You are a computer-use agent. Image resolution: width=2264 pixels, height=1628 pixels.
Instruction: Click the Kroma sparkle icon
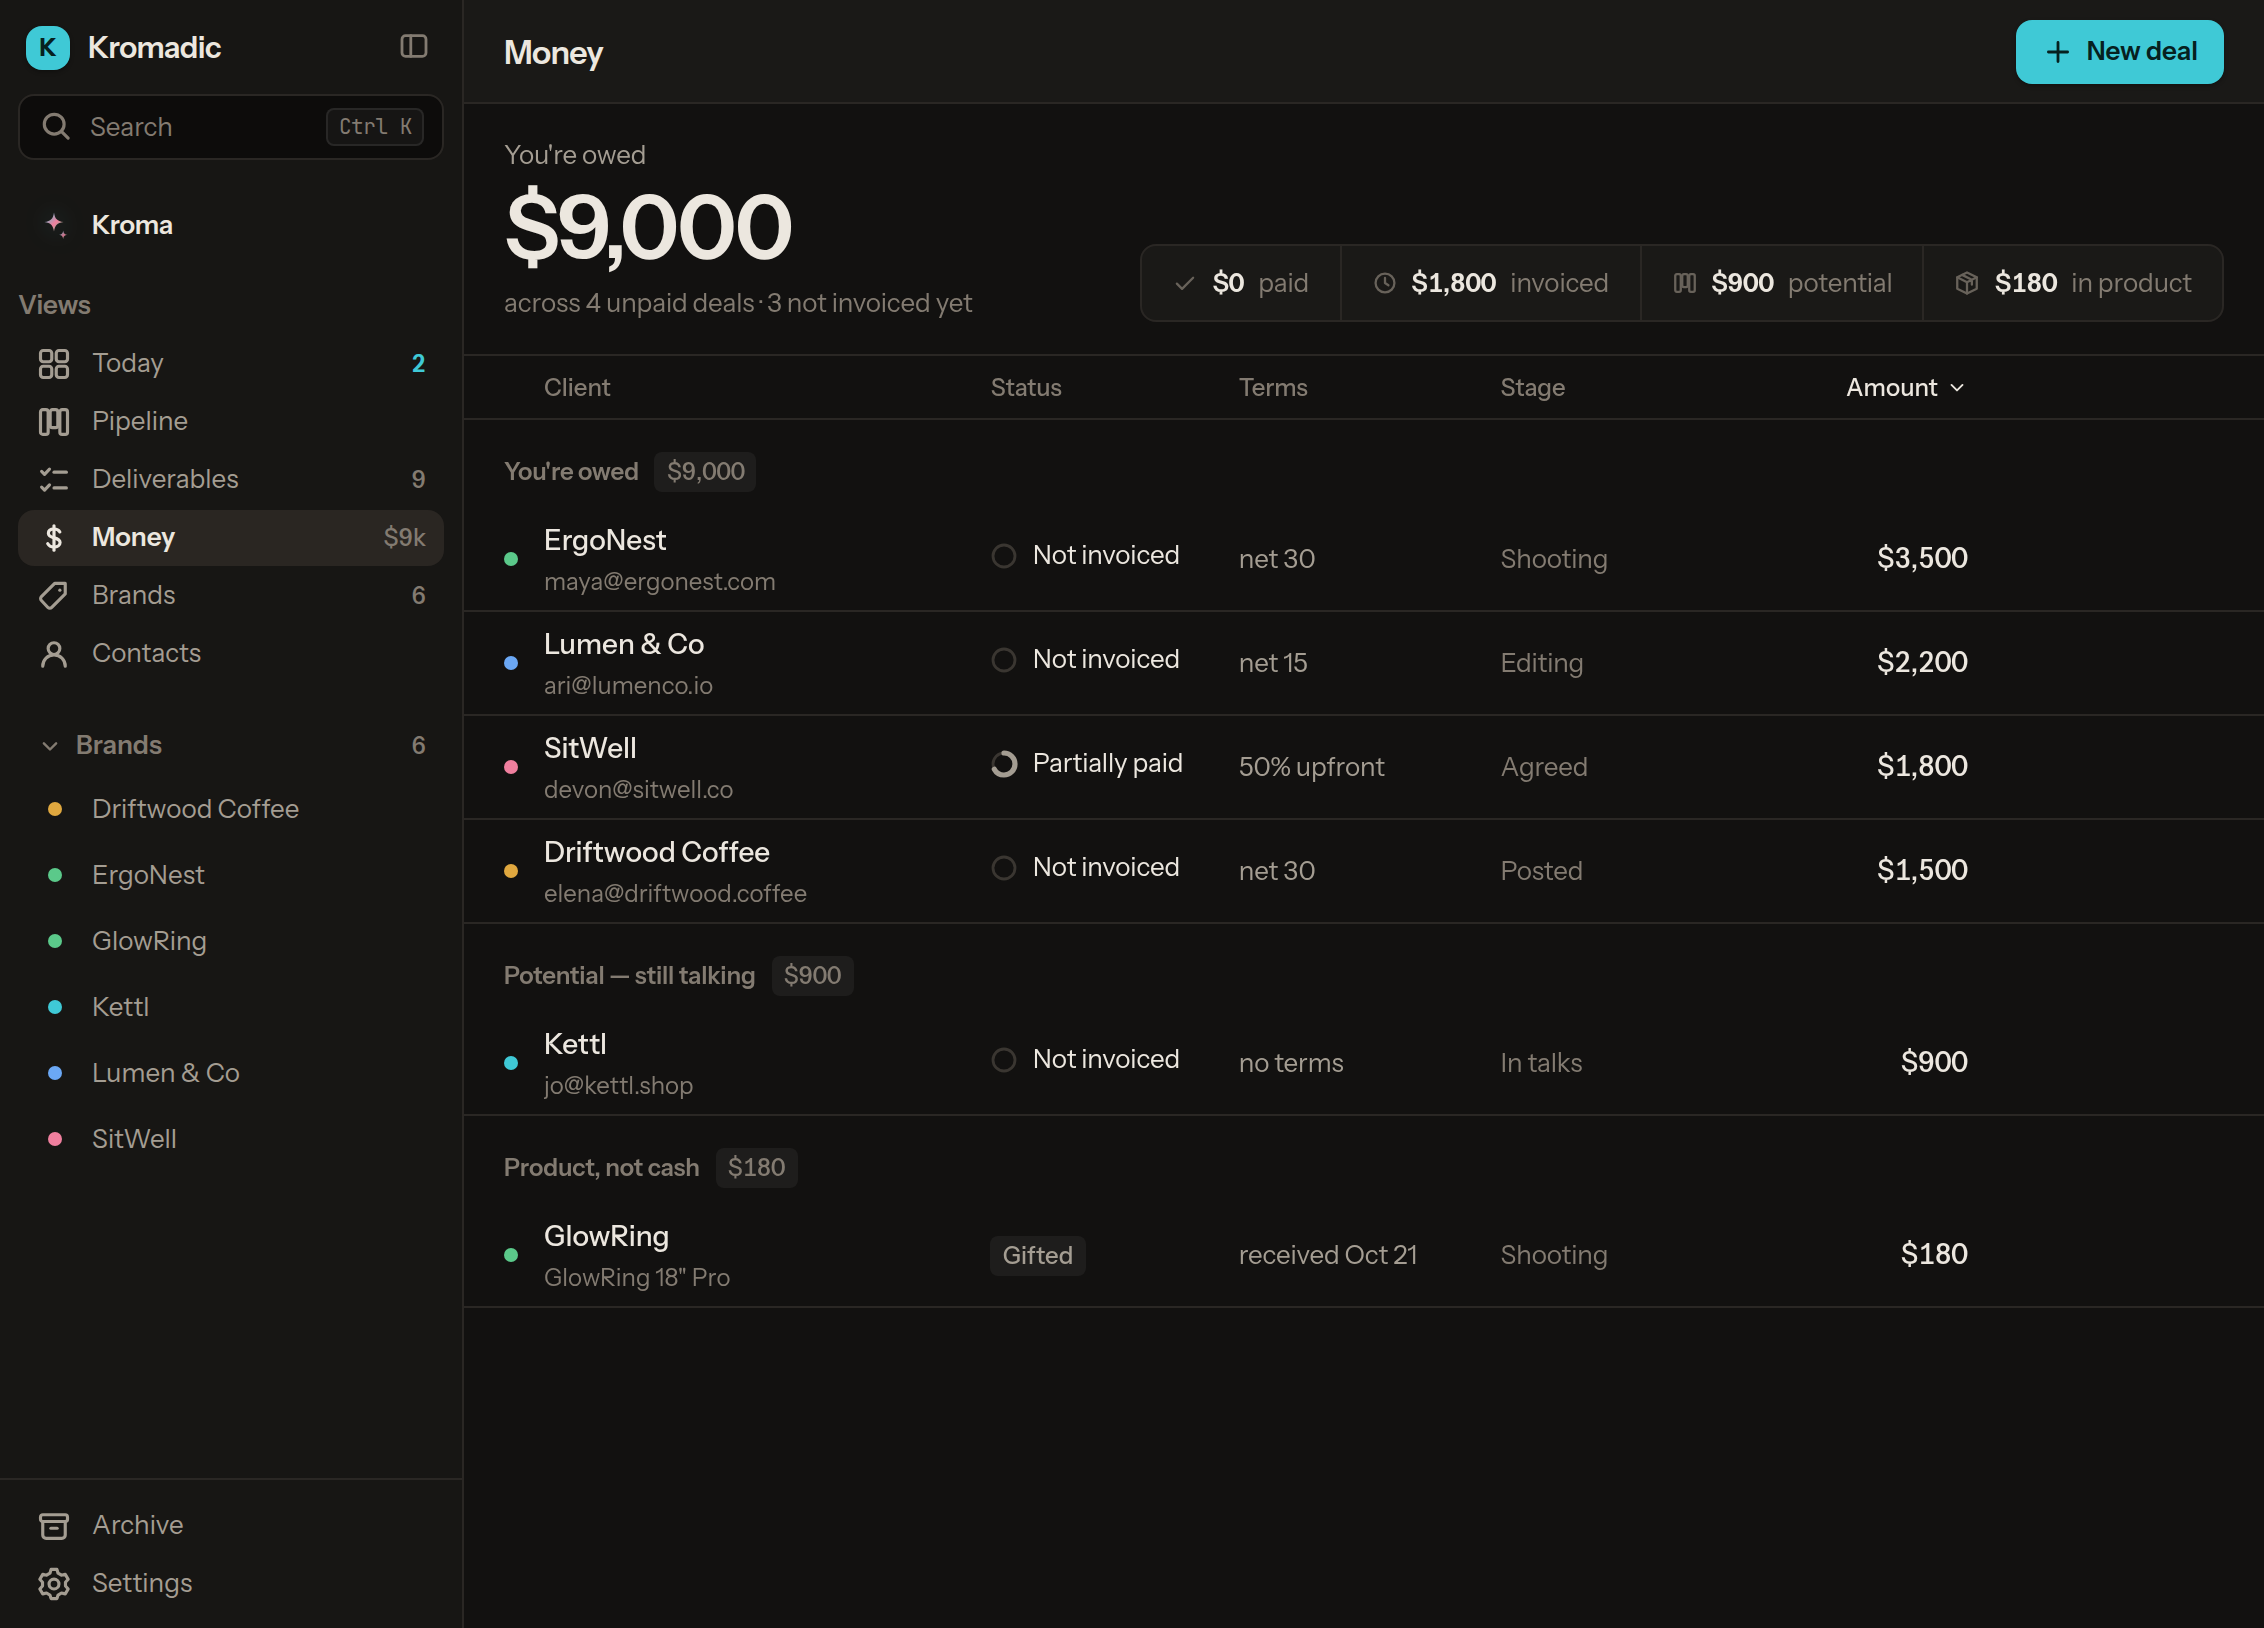[x=56, y=225]
